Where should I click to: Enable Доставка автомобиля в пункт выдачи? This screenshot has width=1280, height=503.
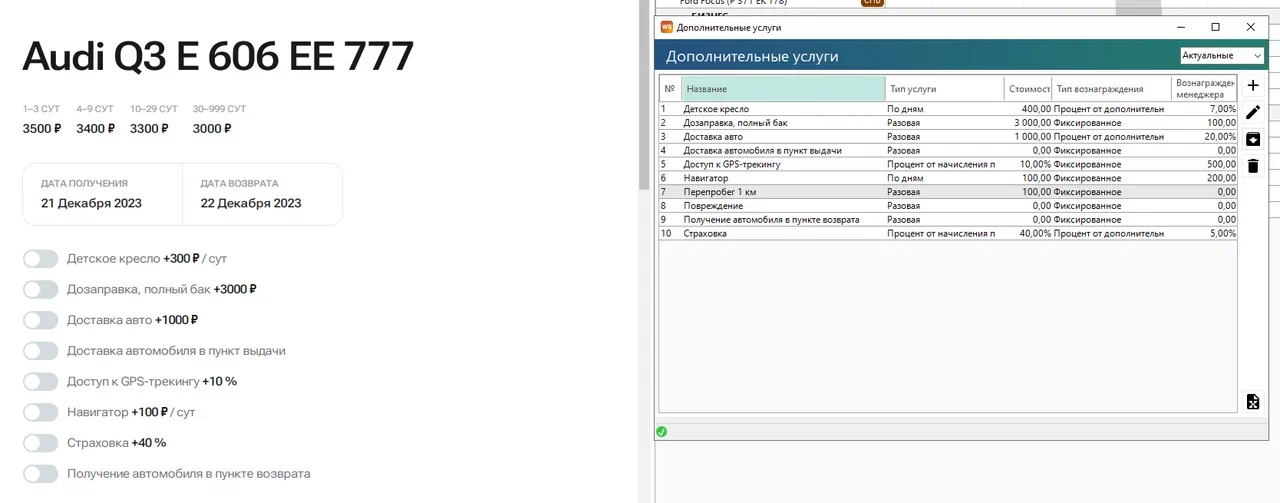click(41, 351)
